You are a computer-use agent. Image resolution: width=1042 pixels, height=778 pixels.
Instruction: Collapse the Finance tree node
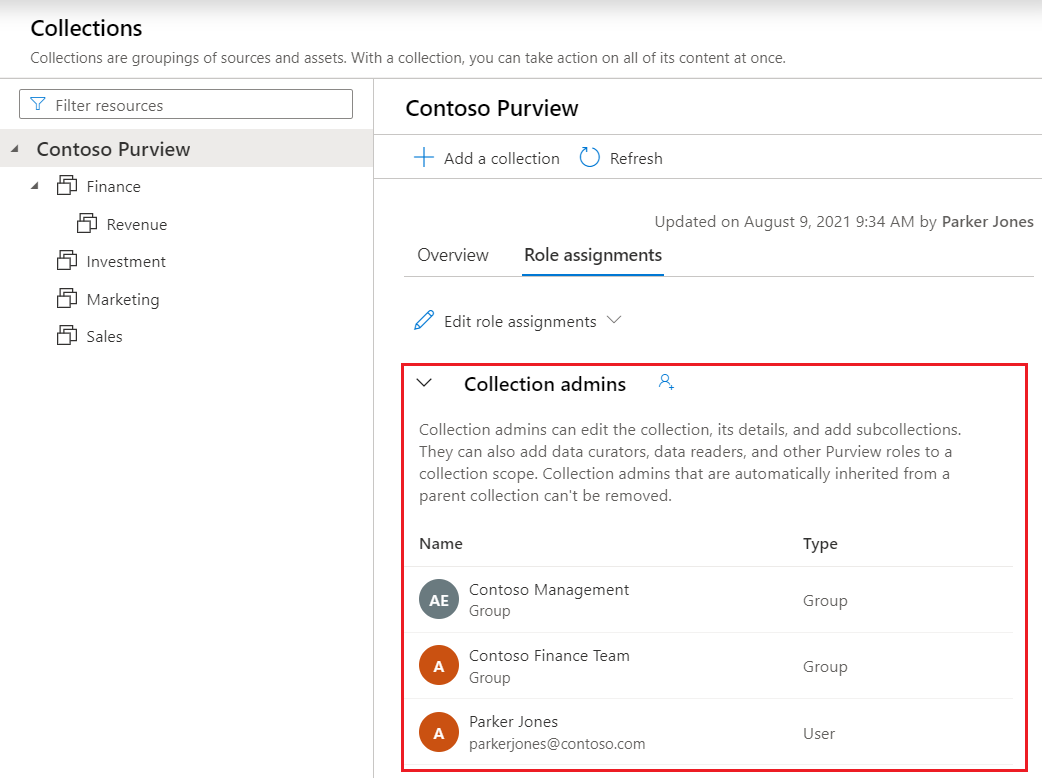click(x=36, y=186)
